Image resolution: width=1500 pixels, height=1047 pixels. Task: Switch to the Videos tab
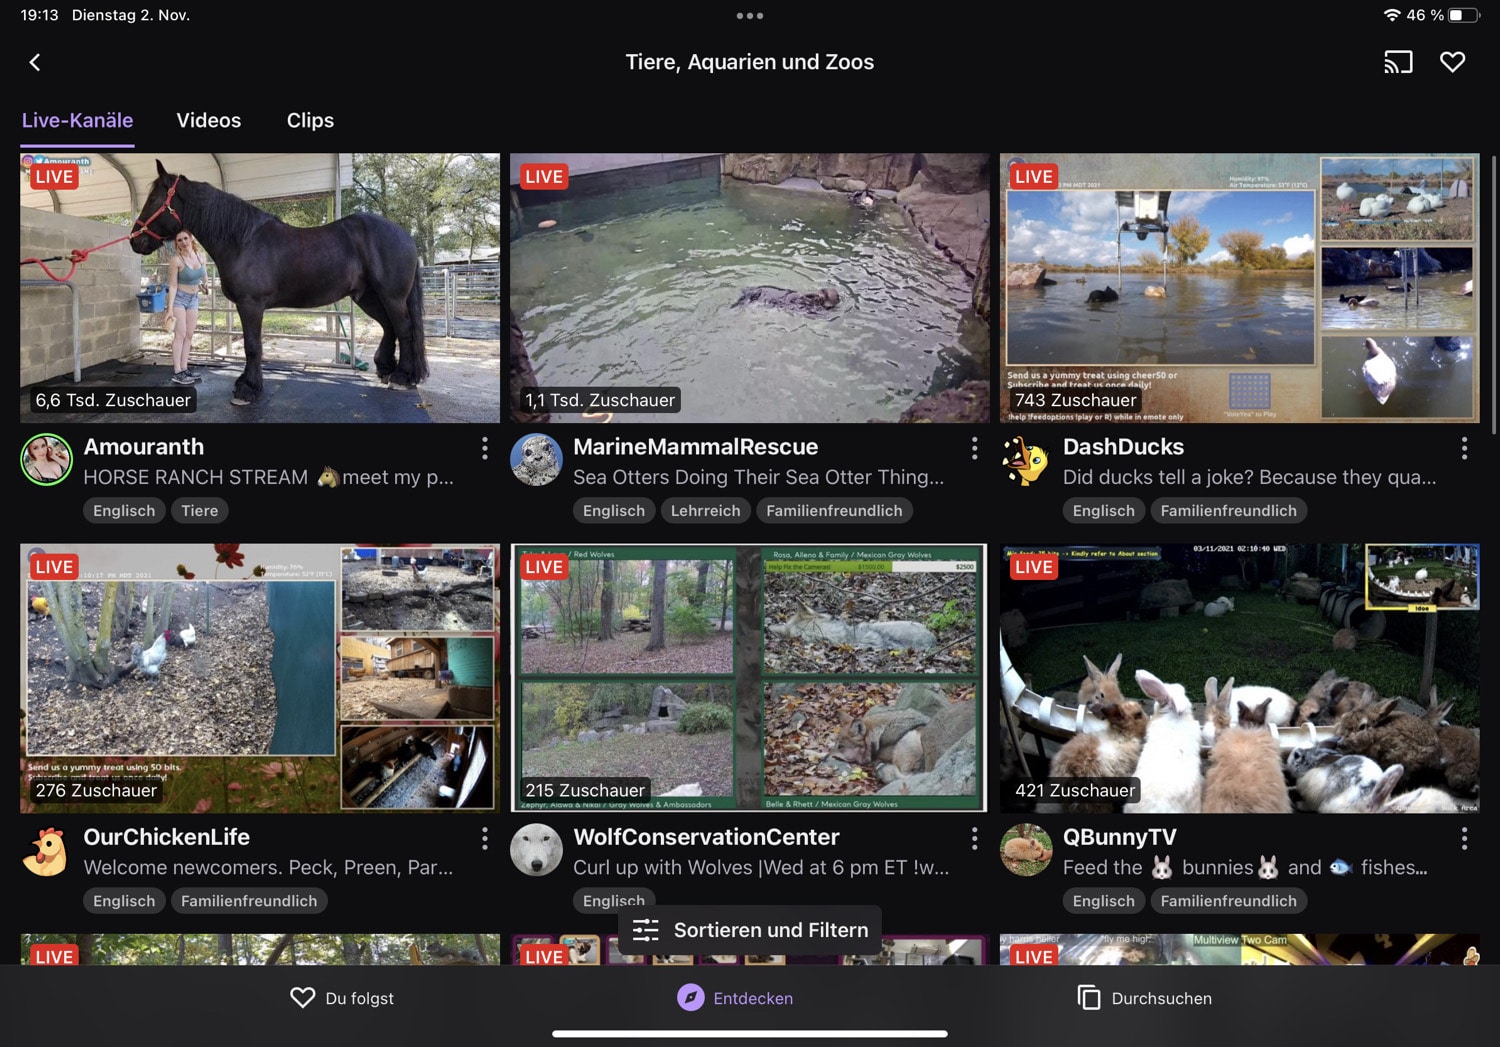(x=208, y=120)
